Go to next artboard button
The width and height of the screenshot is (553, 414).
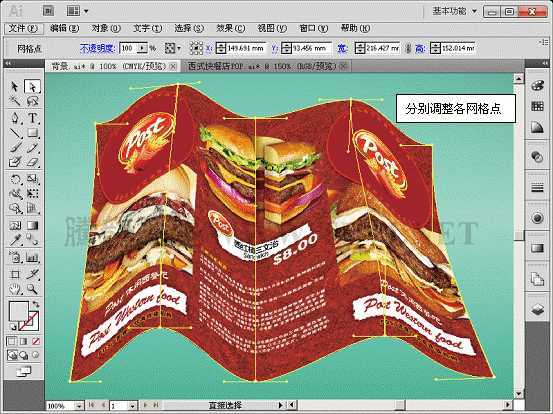click(x=146, y=406)
